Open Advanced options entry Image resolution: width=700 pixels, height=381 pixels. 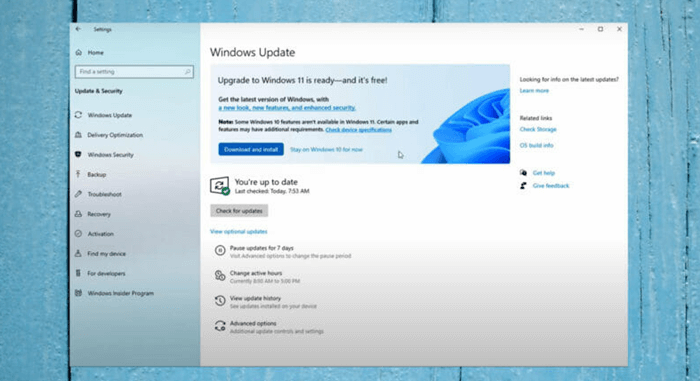(x=253, y=323)
